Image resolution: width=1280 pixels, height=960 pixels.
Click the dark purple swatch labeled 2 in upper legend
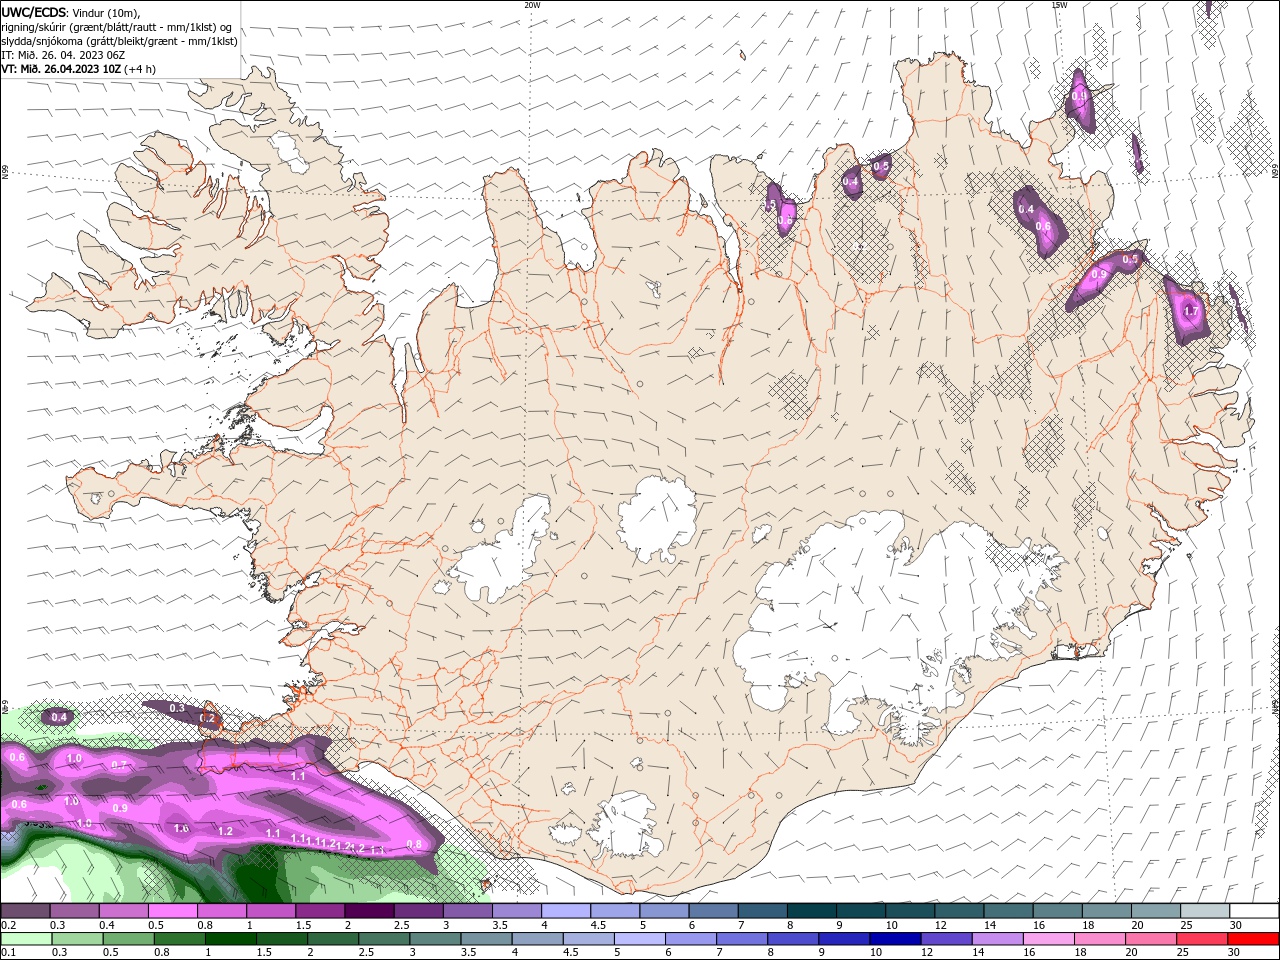pos(370,911)
